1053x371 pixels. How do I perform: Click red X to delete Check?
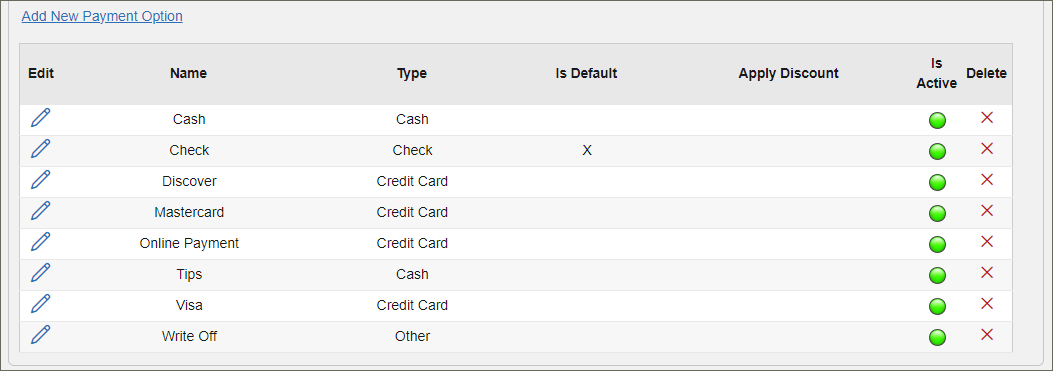tap(987, 149)
